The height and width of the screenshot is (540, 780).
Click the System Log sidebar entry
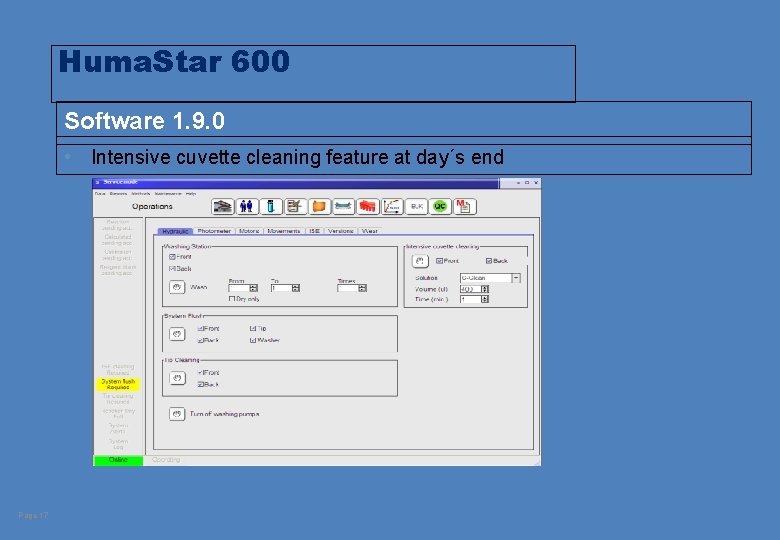click(118, 444)
